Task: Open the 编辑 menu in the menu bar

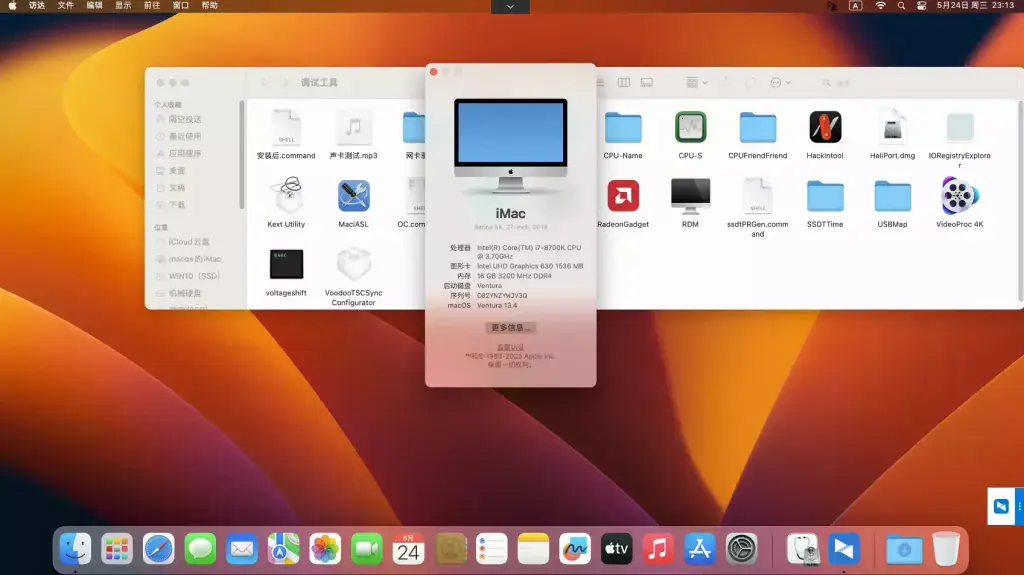Action: [94, 5]
